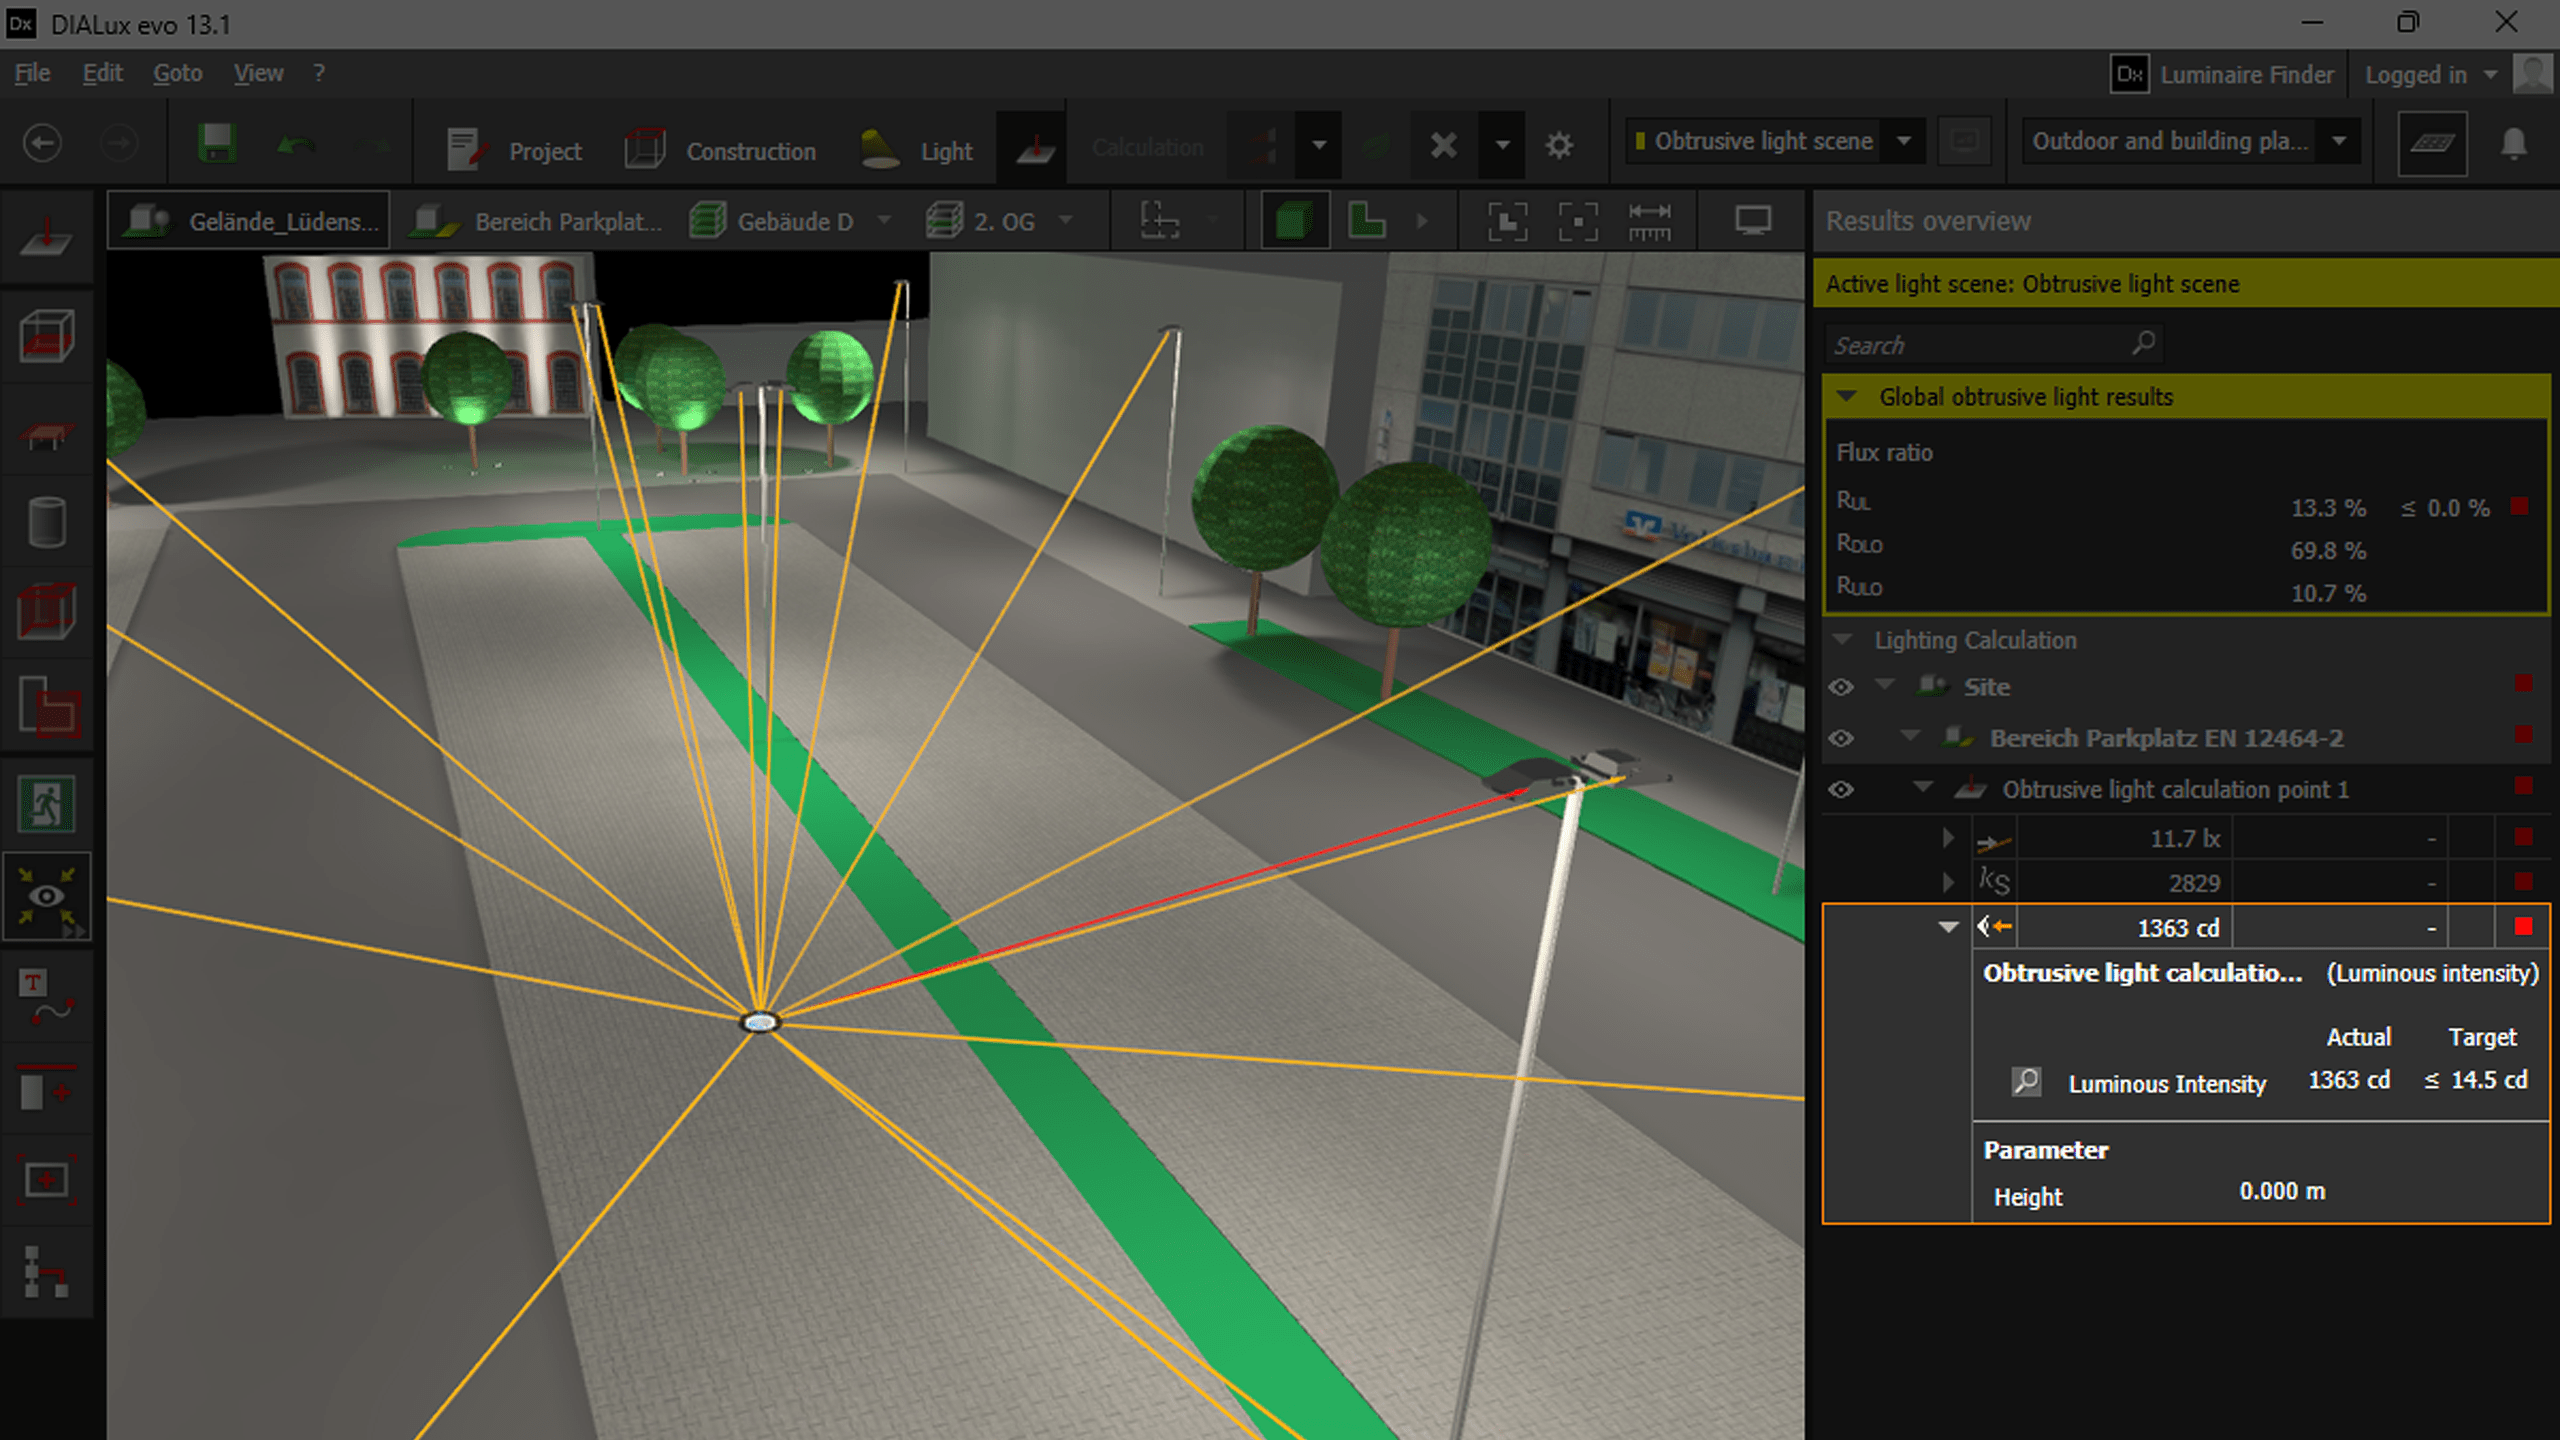Image resolution: width=2560 pixels, height=1440 pixels.
Task: Select the emergency exit sign tool
Action: coord(46,804)
